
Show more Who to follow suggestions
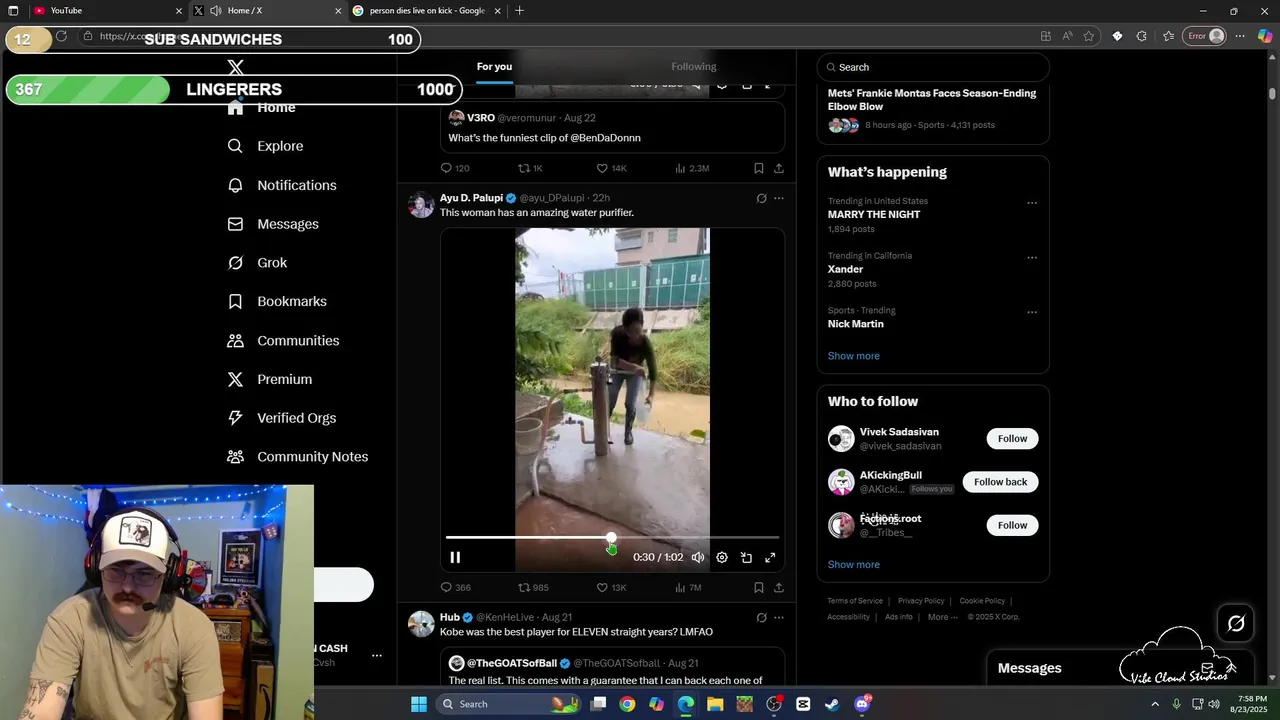point(853,565)
